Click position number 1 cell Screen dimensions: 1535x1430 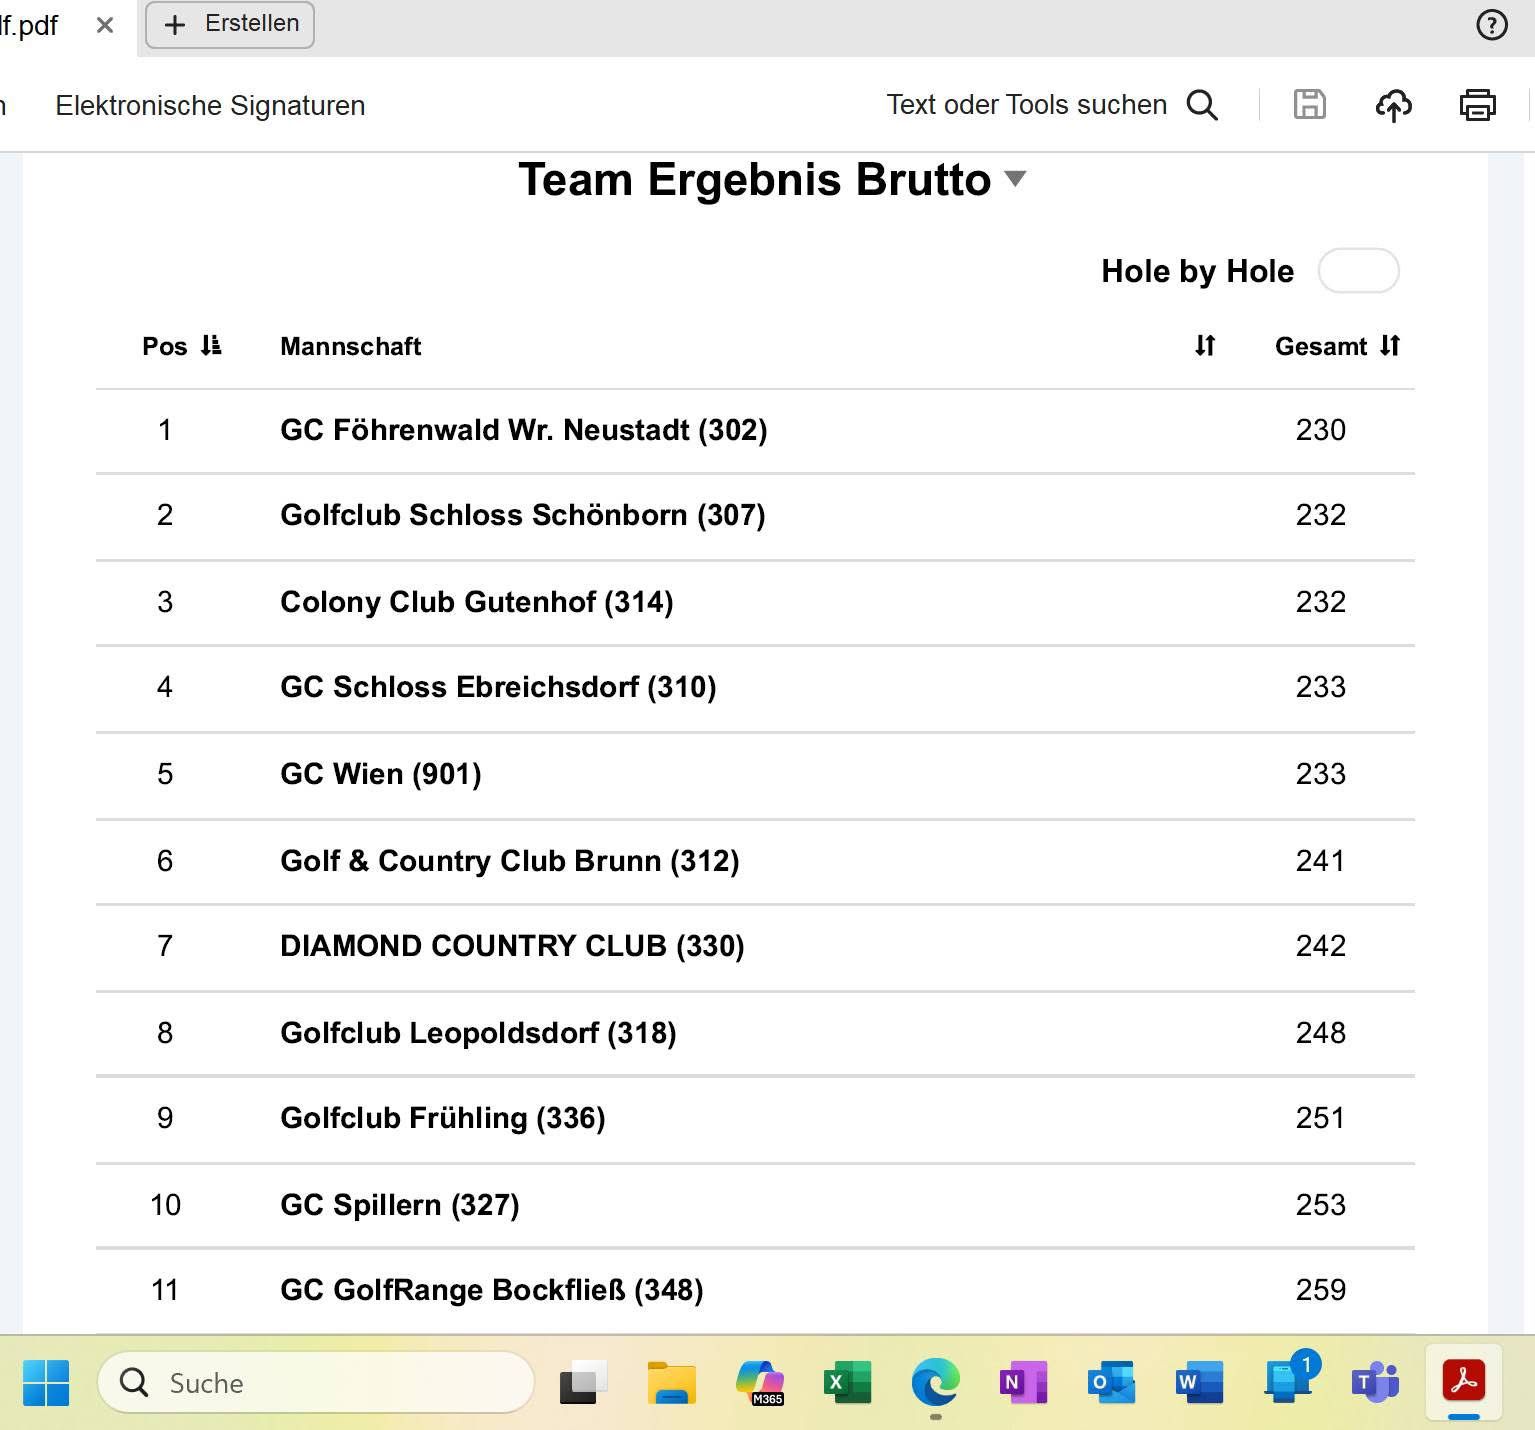coord(165,430)
